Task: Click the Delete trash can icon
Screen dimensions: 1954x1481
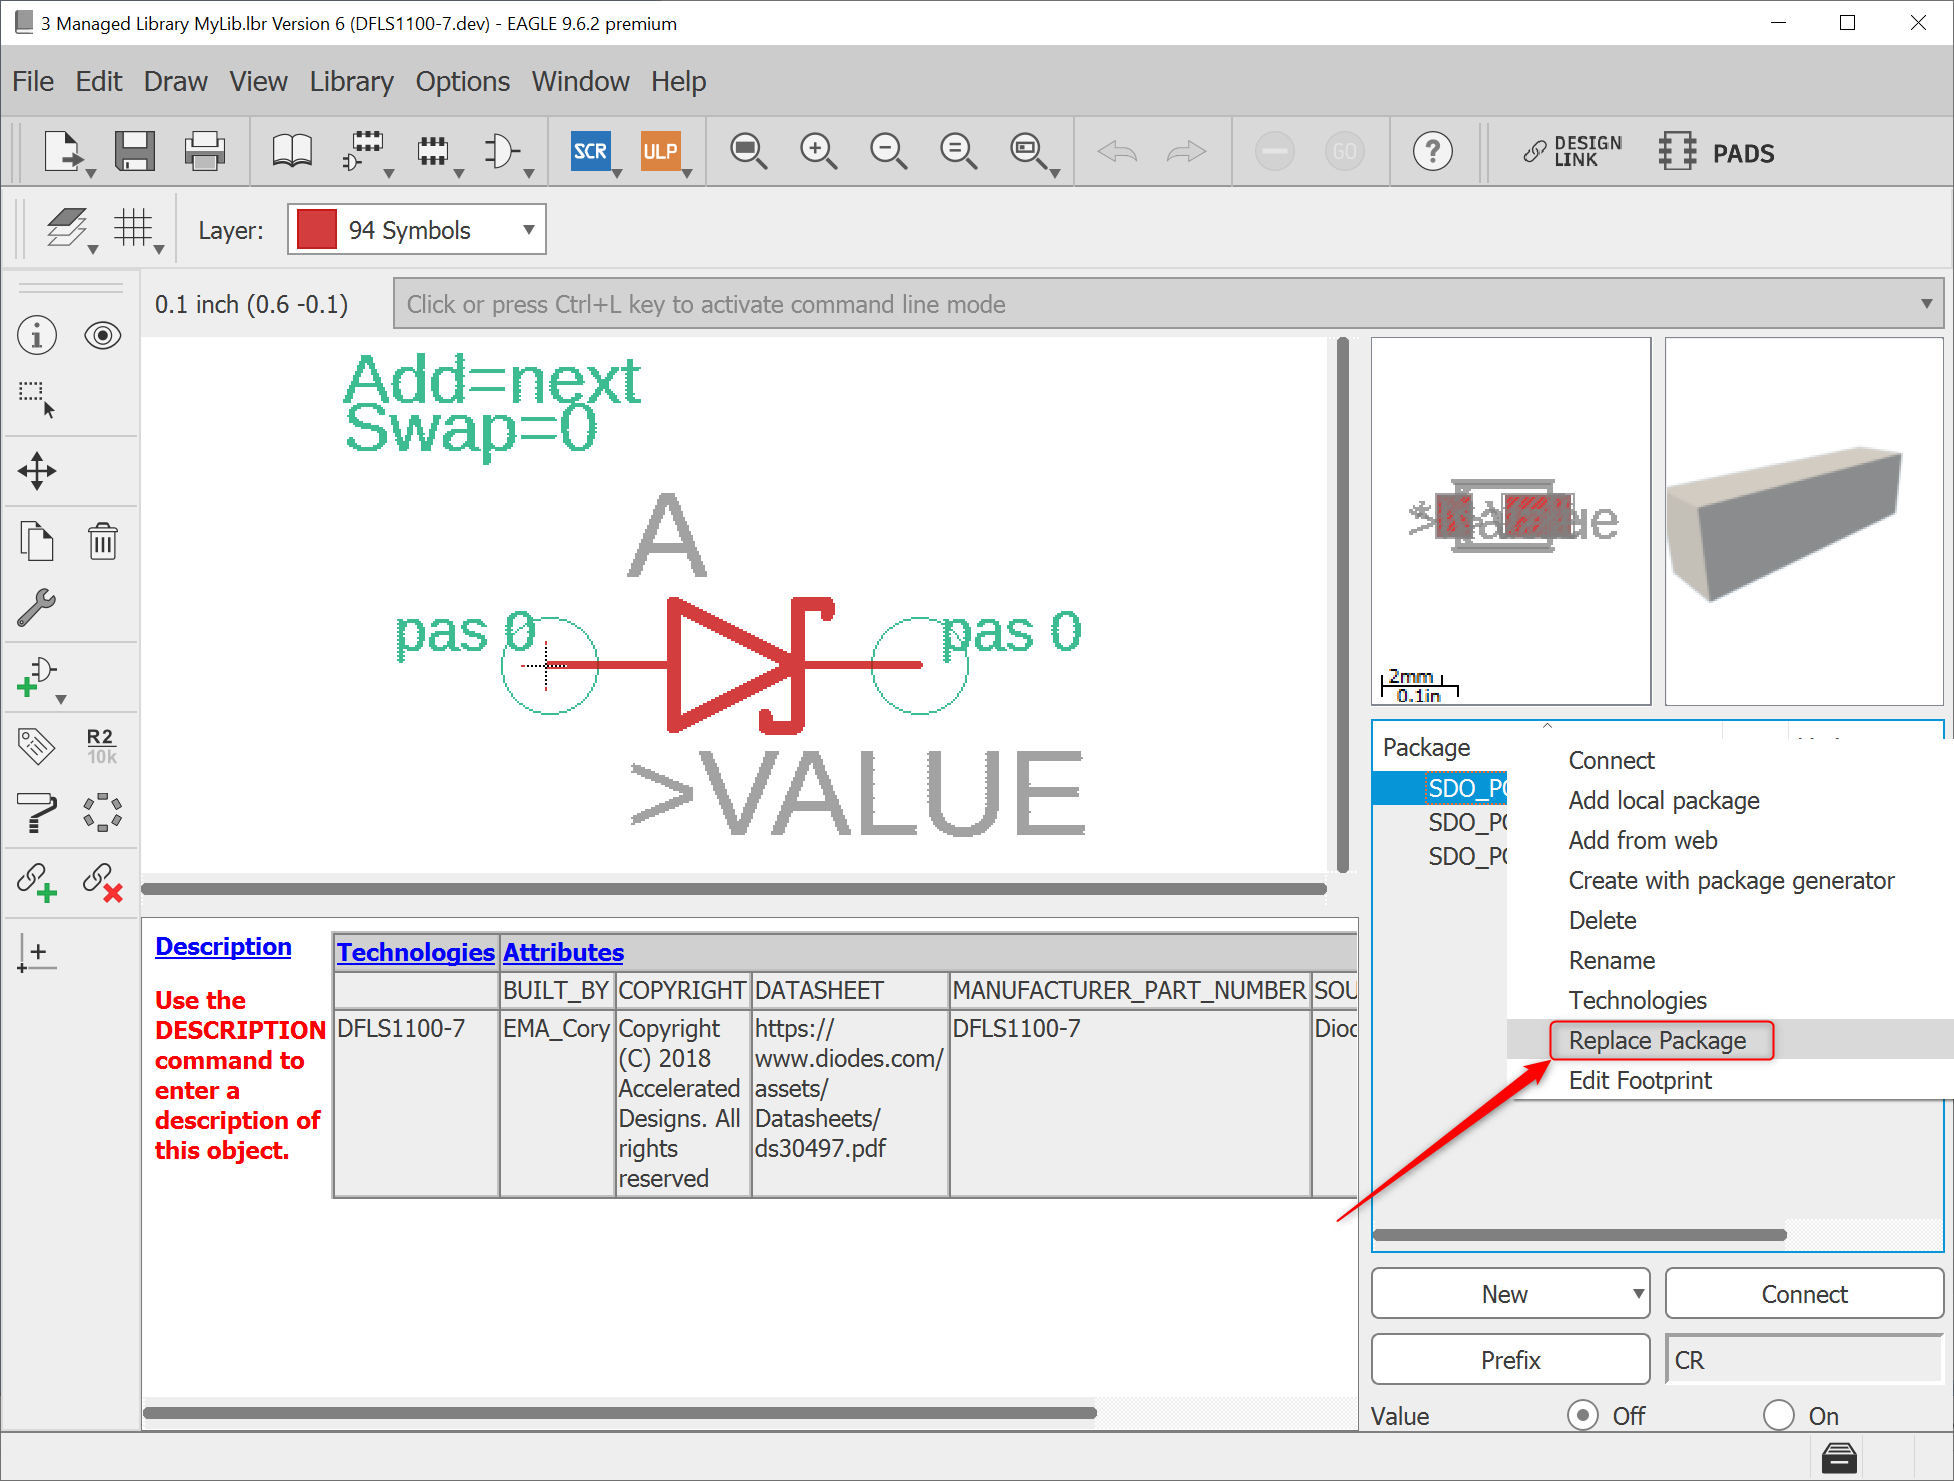Action: coord(102,542)
